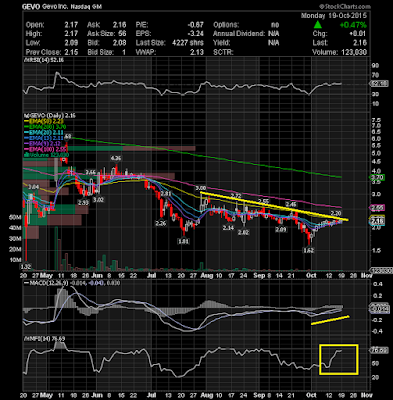Click the 1.81 low annotation
This screenshot has height=400, width=393.
(184, 241)
